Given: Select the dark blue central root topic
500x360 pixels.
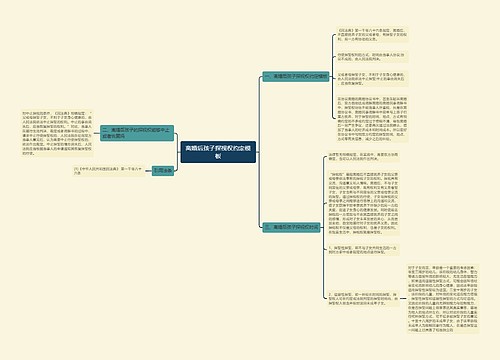Looking at the screenshot, I should (218, 152).
